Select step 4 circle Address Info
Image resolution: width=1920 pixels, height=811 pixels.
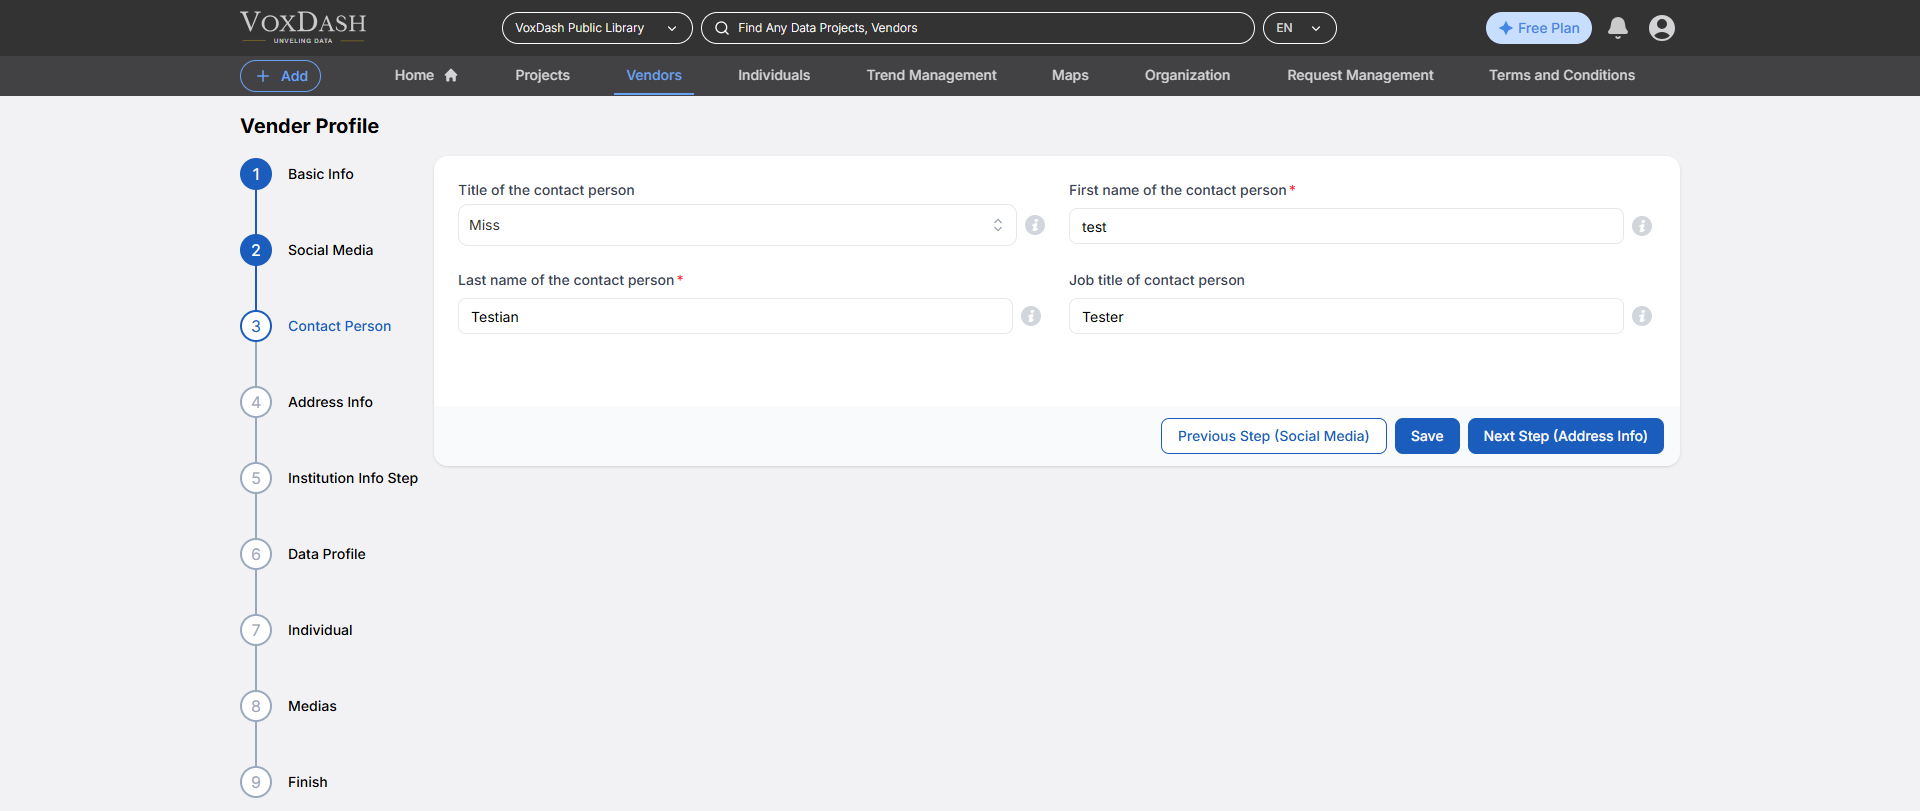pyautogui.click(x=256, y=402)
